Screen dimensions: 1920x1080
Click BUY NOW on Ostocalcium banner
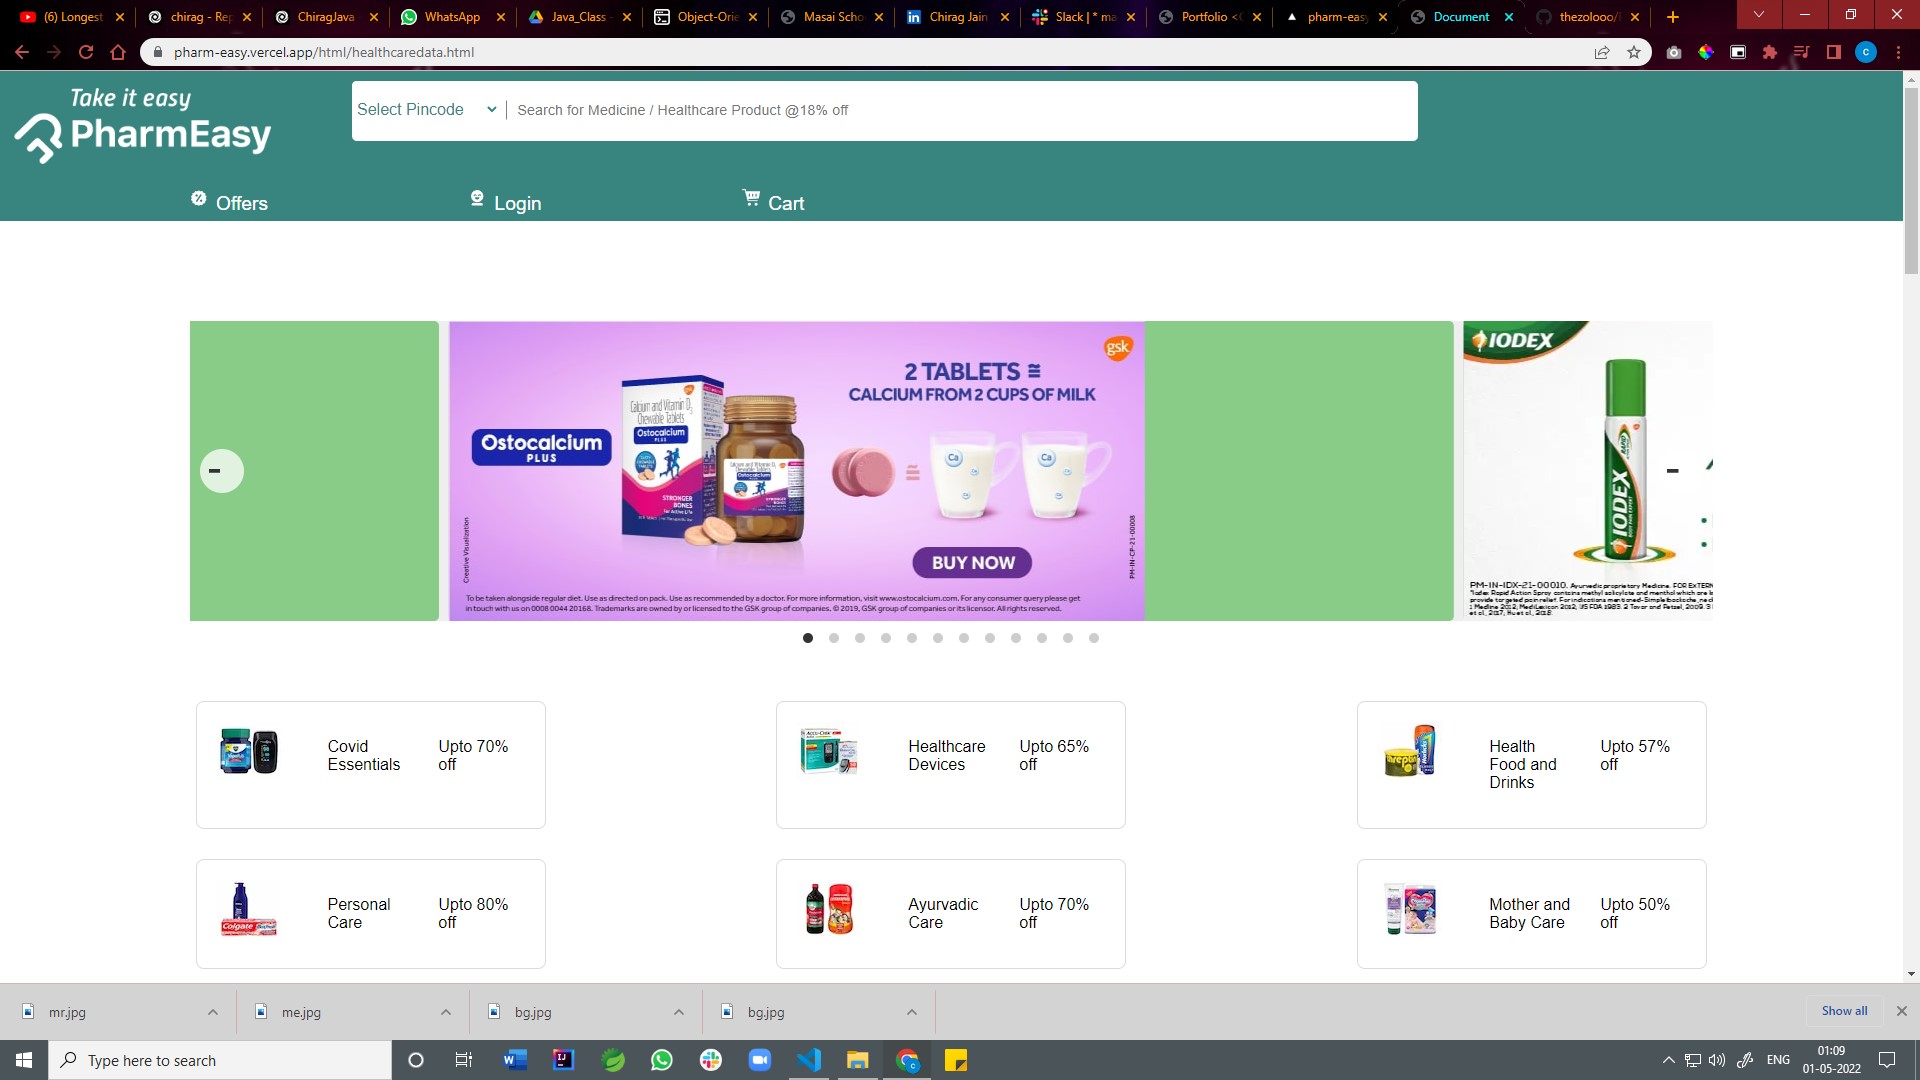(x=973, y=563)
